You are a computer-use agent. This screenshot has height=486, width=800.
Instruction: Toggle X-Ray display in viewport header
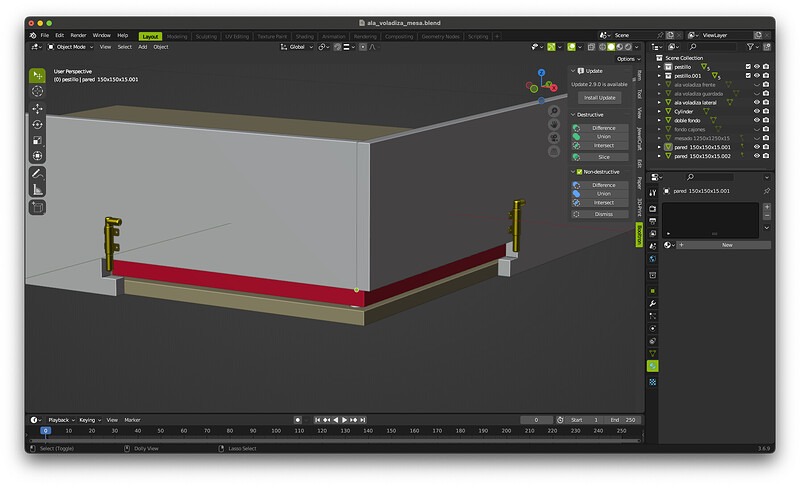tap(591, 47)
